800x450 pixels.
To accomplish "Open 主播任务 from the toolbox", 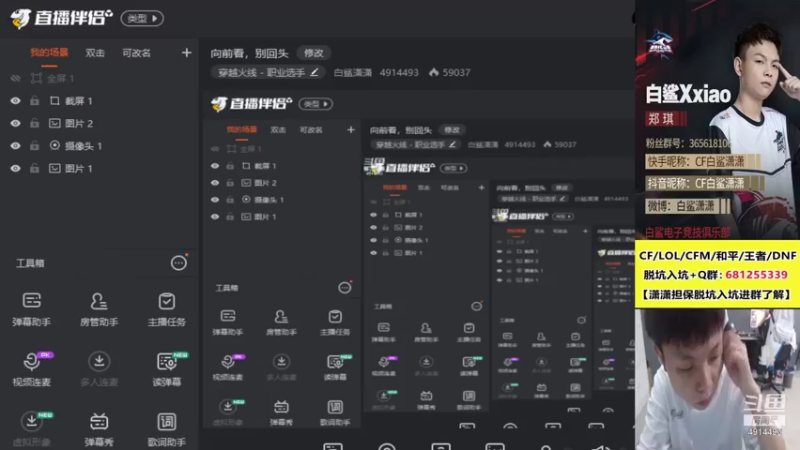I will pos(166,309).
